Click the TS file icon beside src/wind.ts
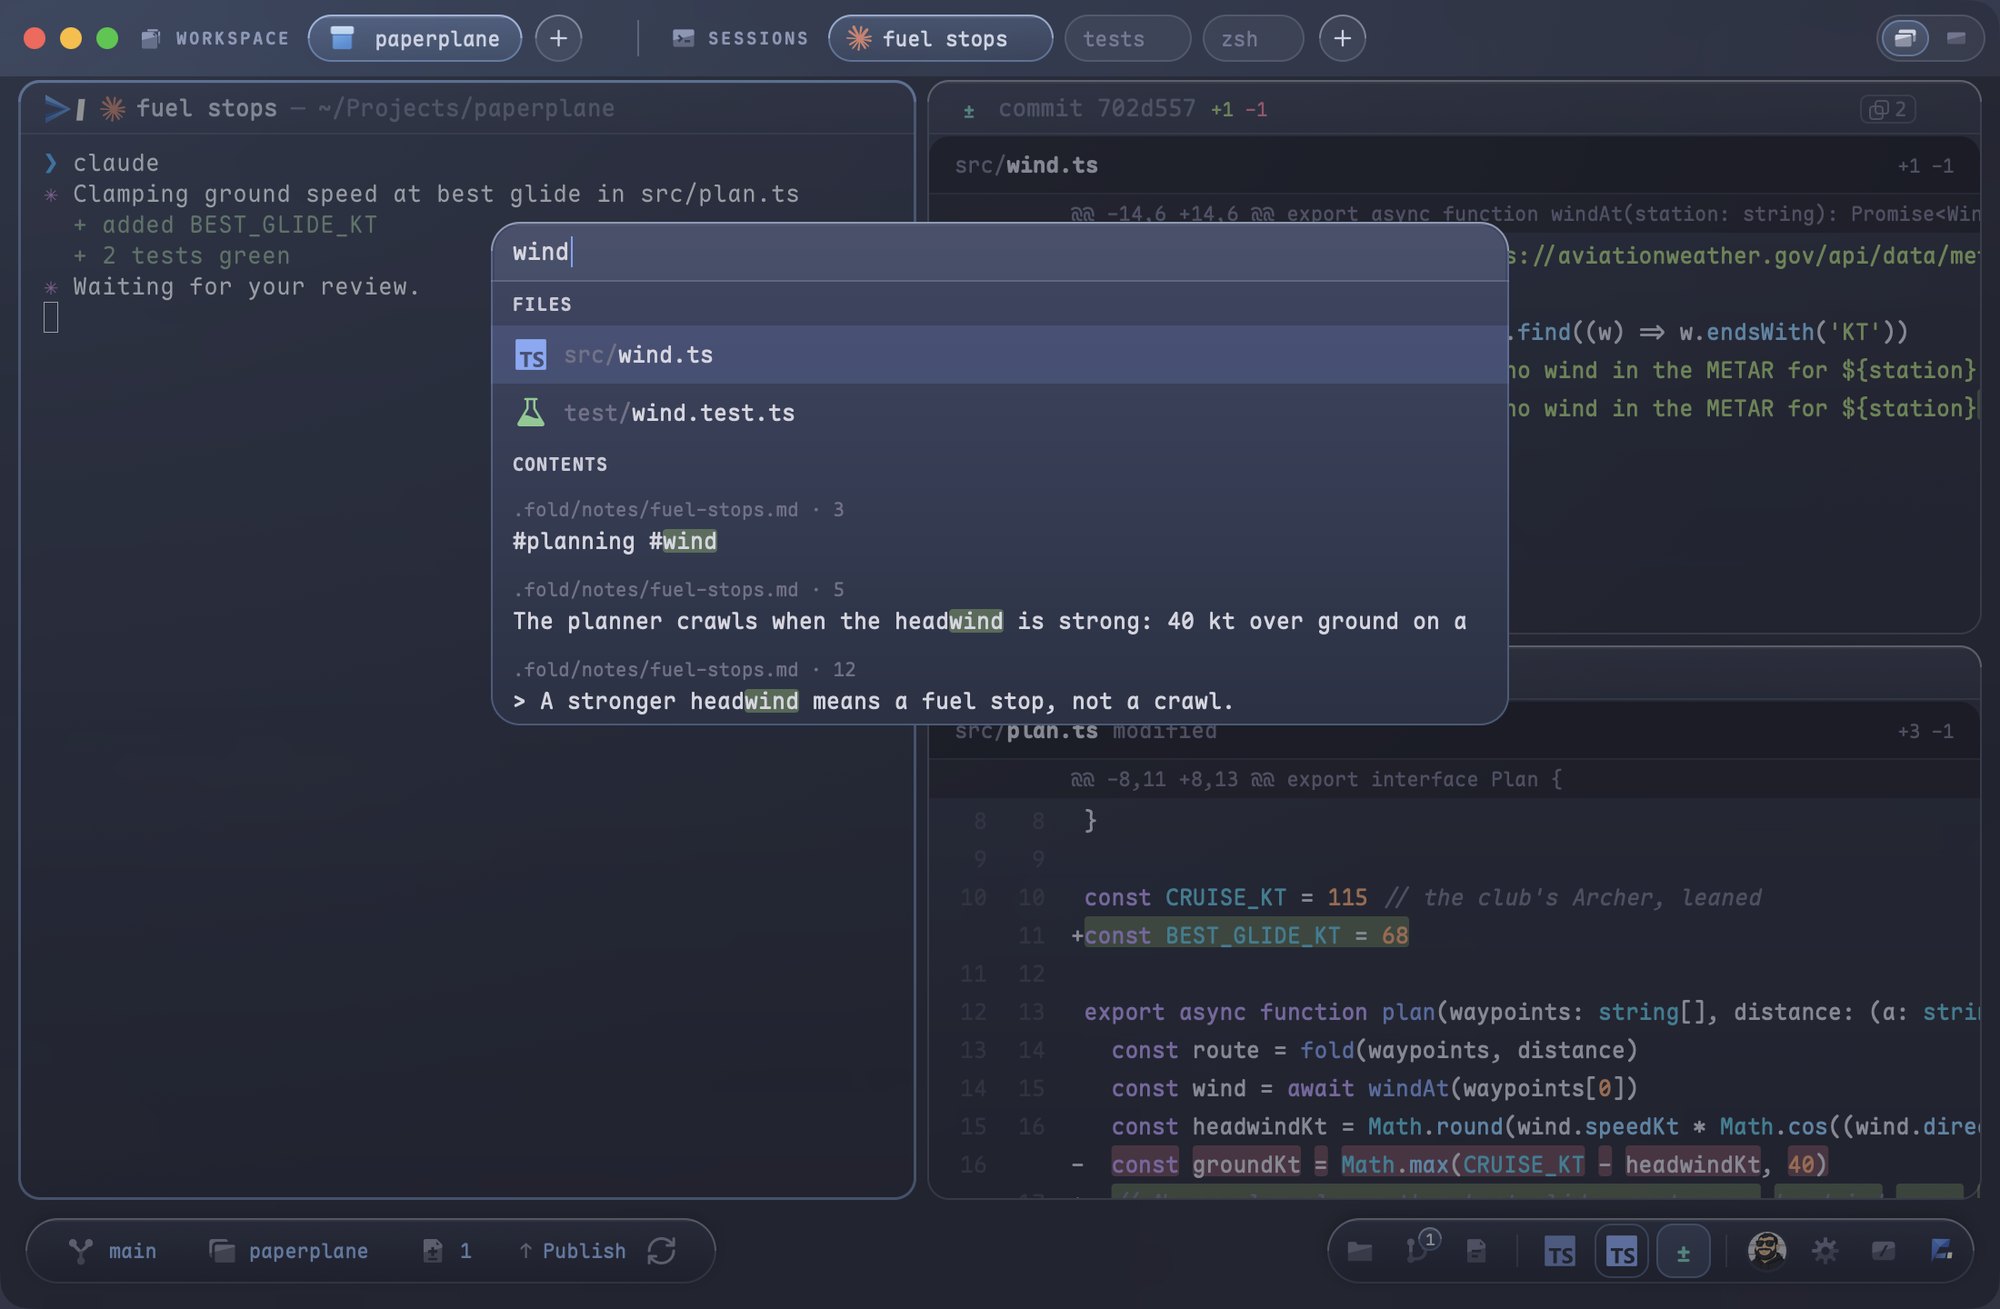 click(x=530, y=355)
